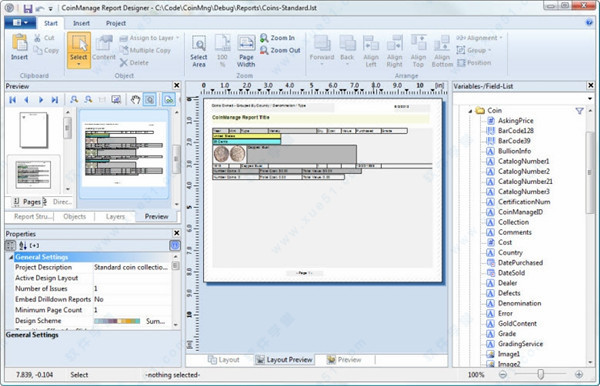Click the Zoom In magnifier icon
The width and height of the screenshot is (600, 386).
pyautogui.click(x=264, y=38)
